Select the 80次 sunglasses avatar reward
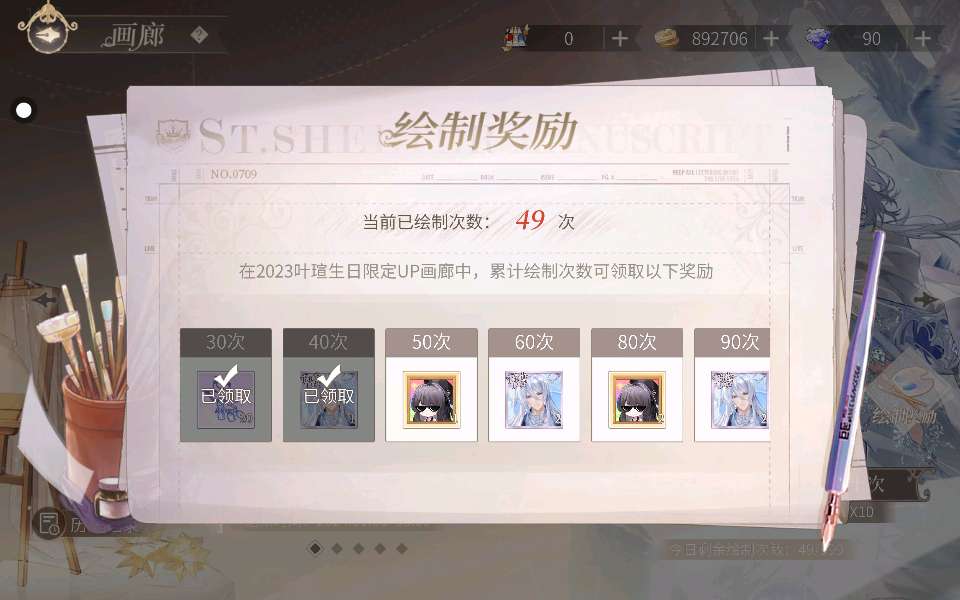 tap(637, 400)
